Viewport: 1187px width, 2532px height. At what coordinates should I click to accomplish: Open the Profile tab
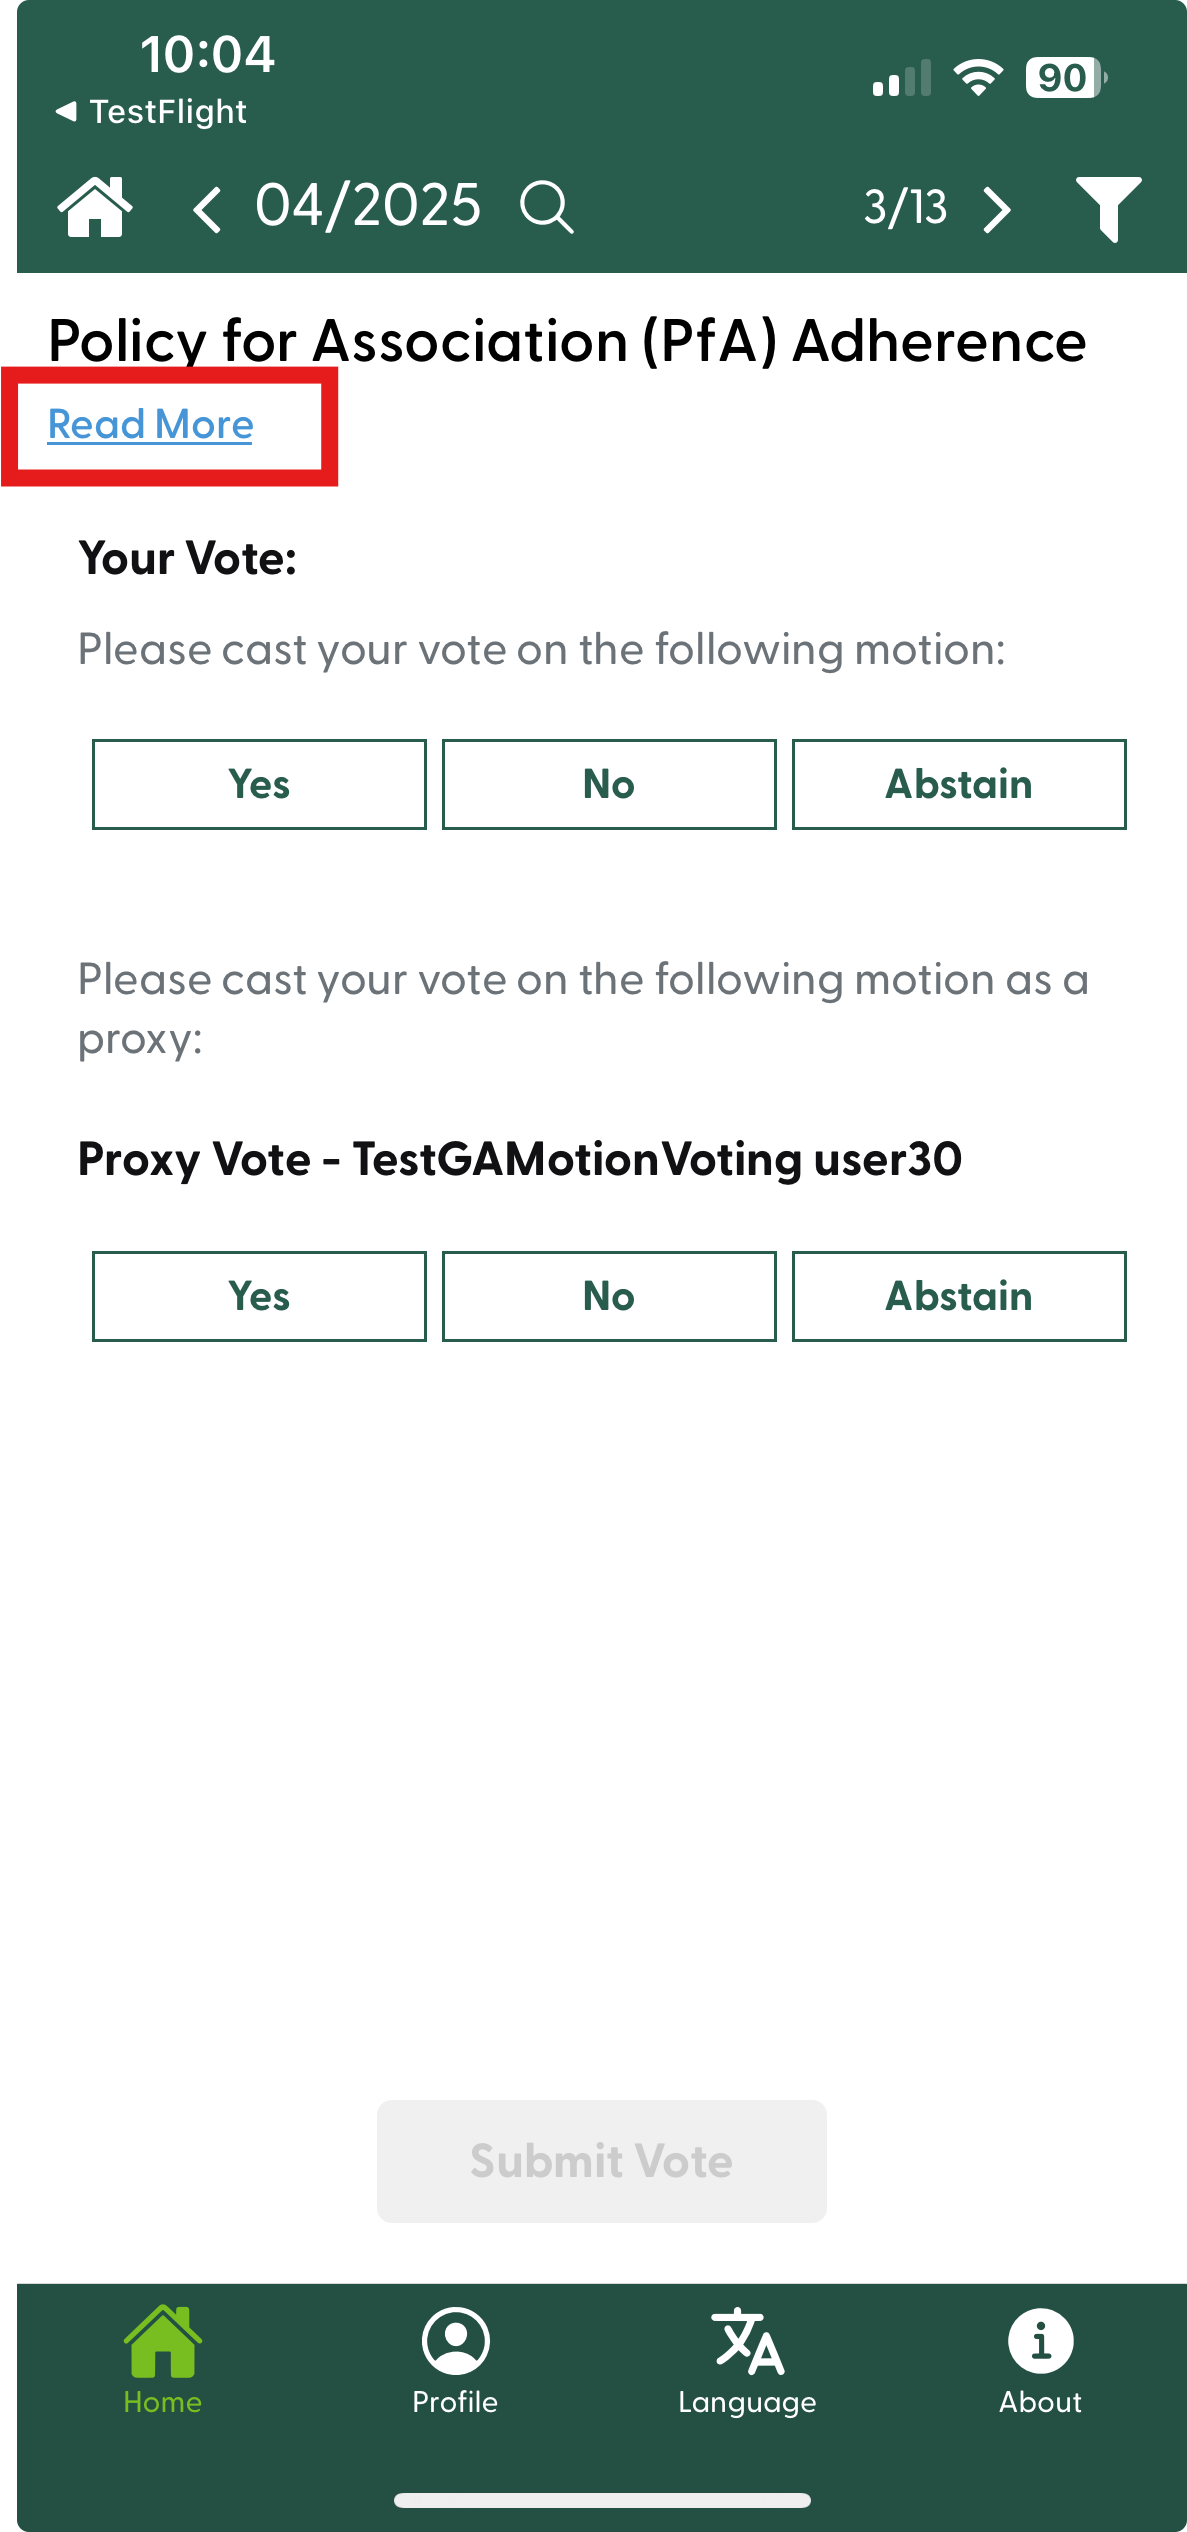coord(455,2360)
